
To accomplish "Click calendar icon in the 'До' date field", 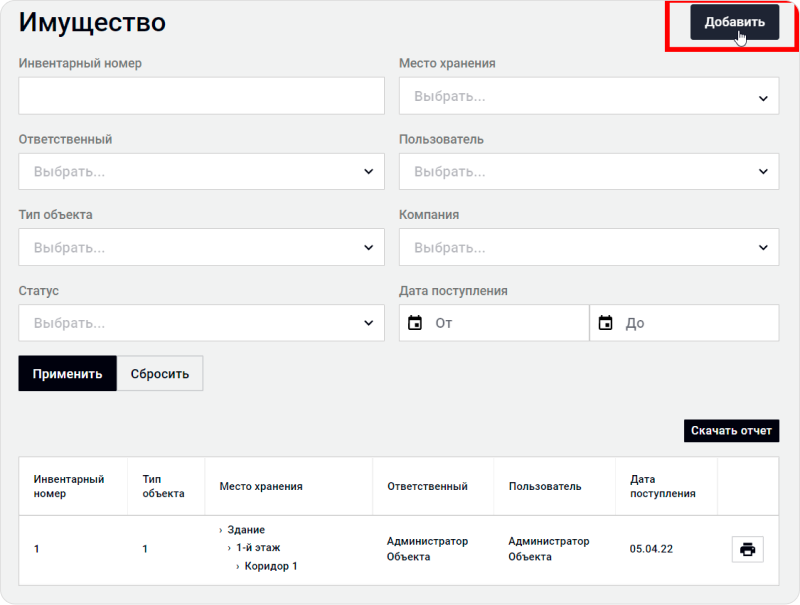I will click(605, 323).
